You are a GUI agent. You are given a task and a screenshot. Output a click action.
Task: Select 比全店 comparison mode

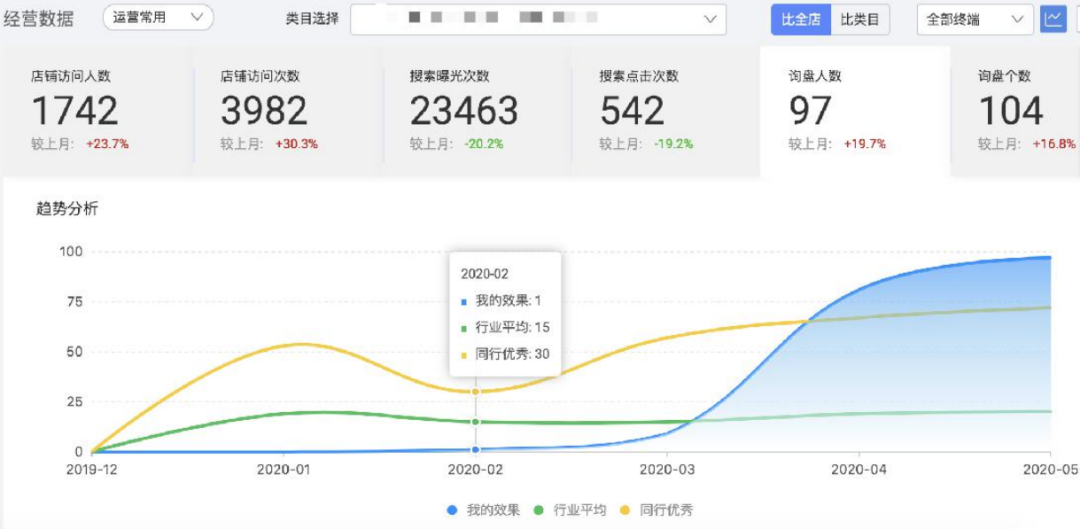800,19
